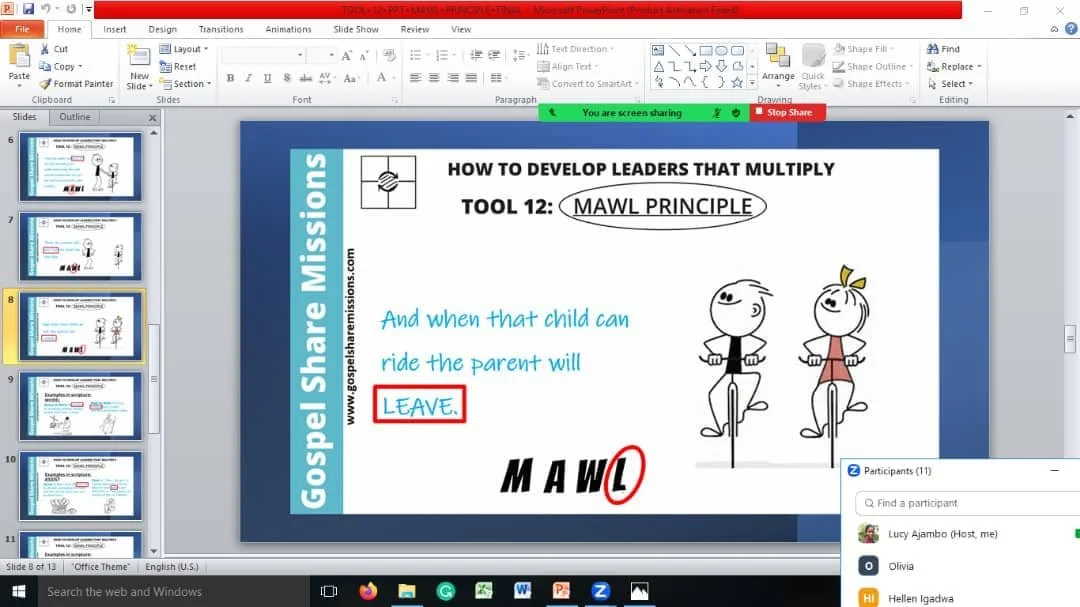This screenshot has height=607, width=1080.
Task: Open the font color picker
Action: click(x=386, y=78)
